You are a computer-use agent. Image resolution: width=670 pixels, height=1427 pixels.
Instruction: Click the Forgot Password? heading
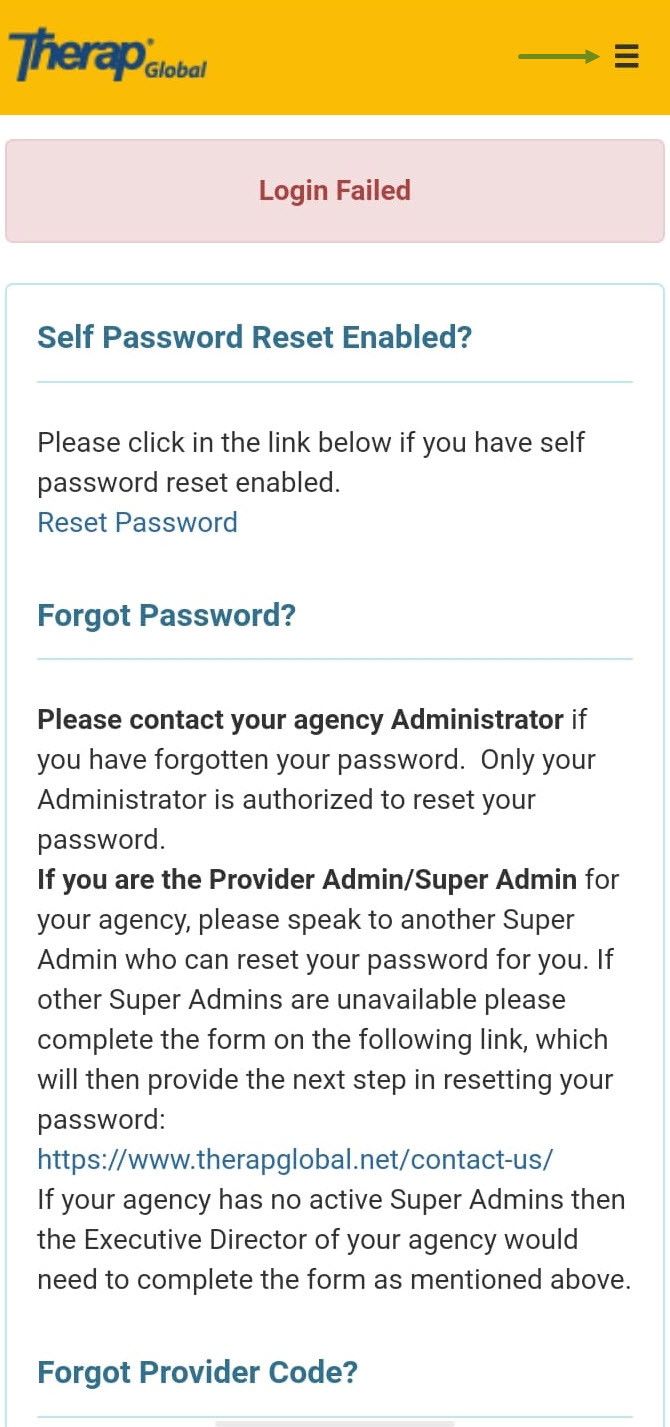(x=166, y=615)
